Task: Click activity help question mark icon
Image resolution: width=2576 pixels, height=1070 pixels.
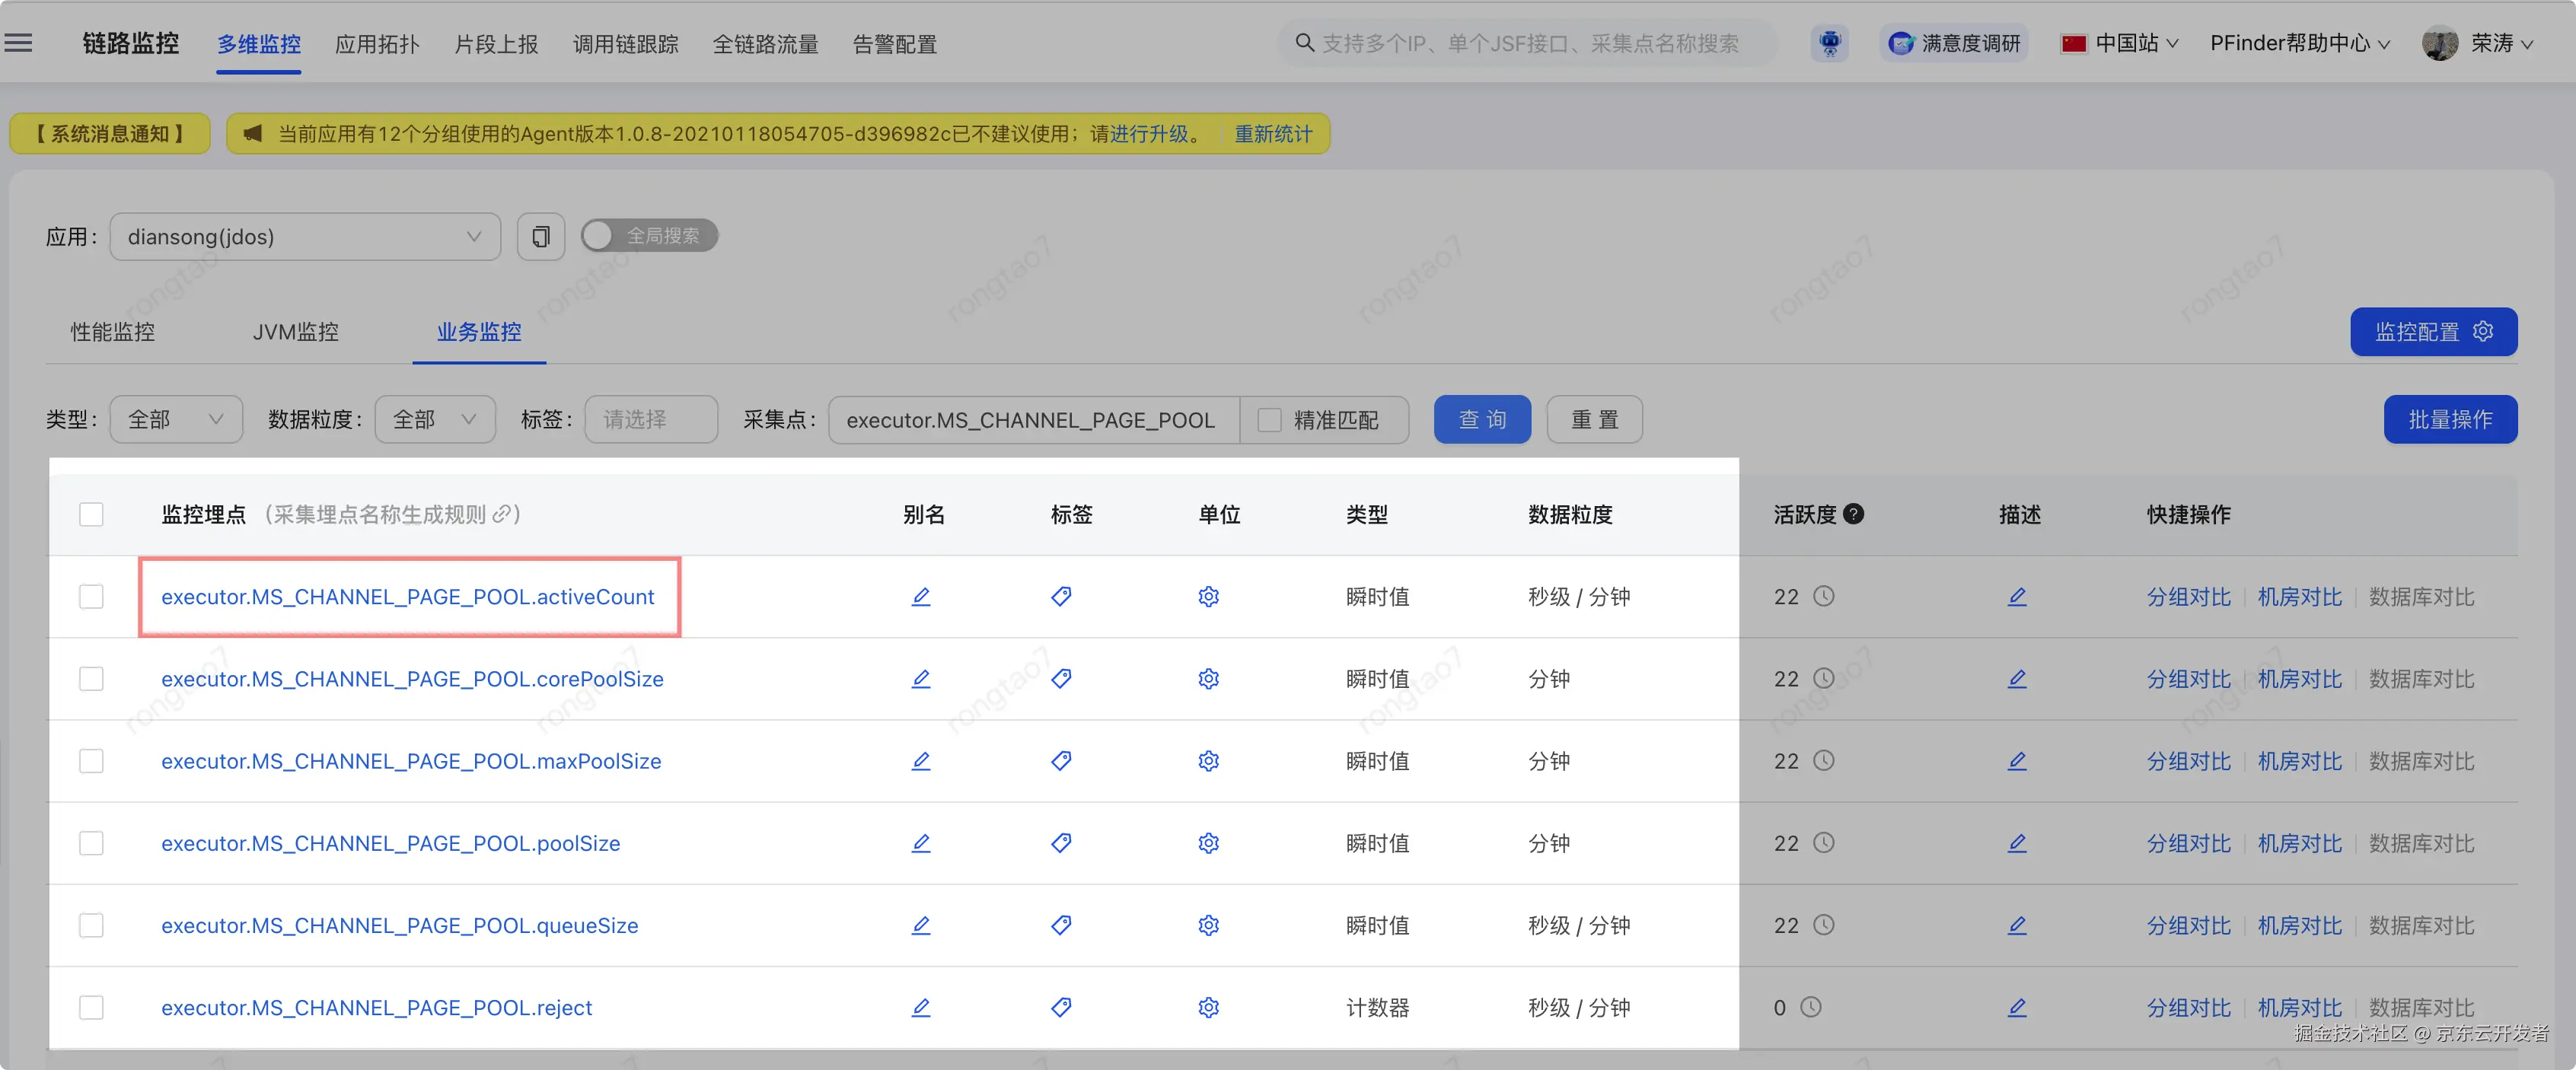Action: (x=1853, y=514)
